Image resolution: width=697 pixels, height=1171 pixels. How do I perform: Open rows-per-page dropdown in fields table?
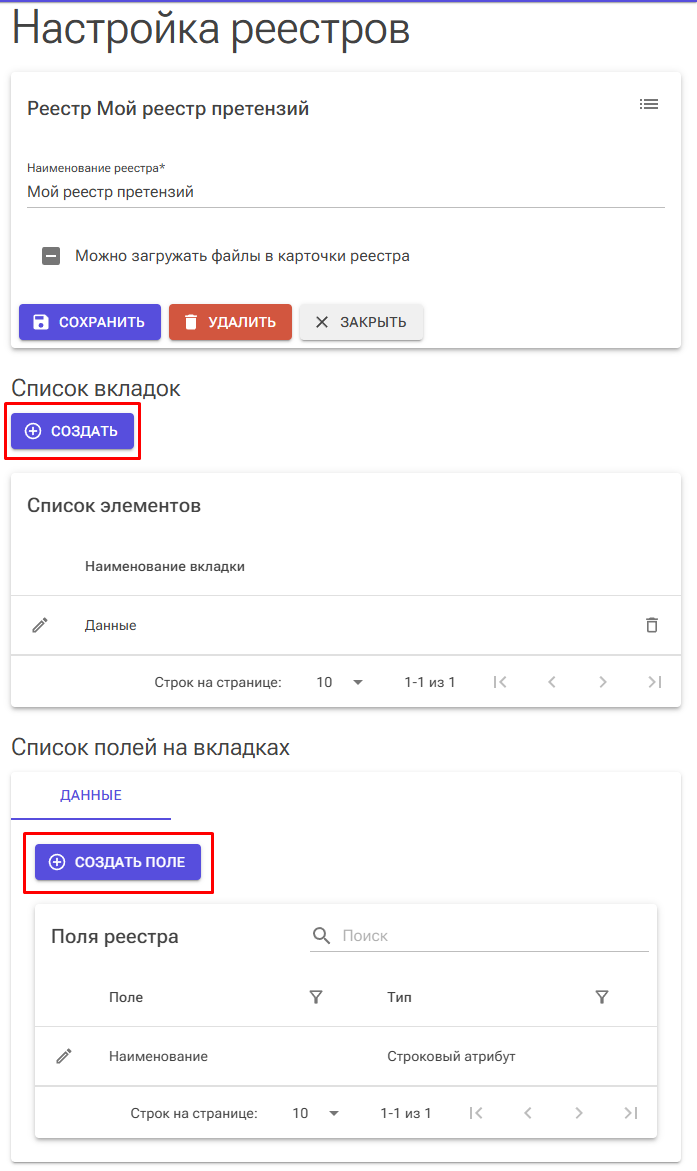pyautogui.click(x=316, y=1113)
